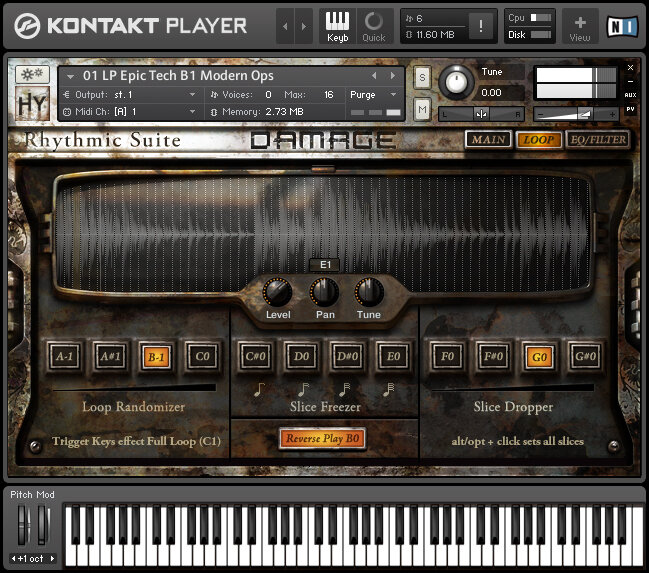Viewport: 649px width, 573px height.
Task: Toggle the G#0 Slice Dropper key
Action: point(585,356)
